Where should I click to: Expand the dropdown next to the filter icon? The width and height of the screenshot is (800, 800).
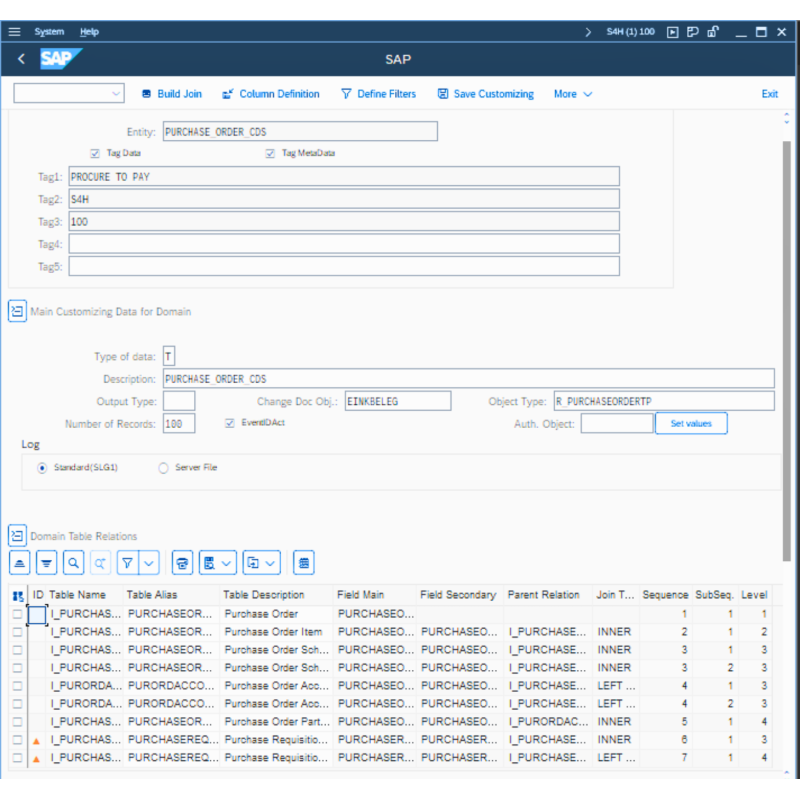click(x=148, y=562)
